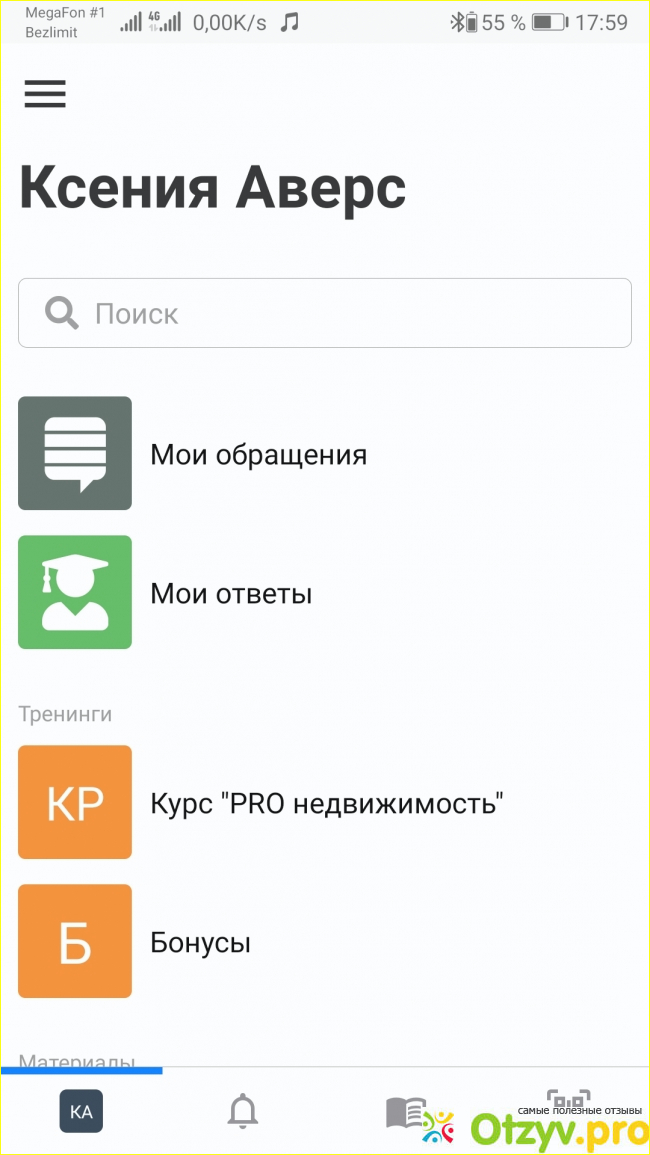
Task: Tap the music note status bar icon
Action: [x=290, y=22]
